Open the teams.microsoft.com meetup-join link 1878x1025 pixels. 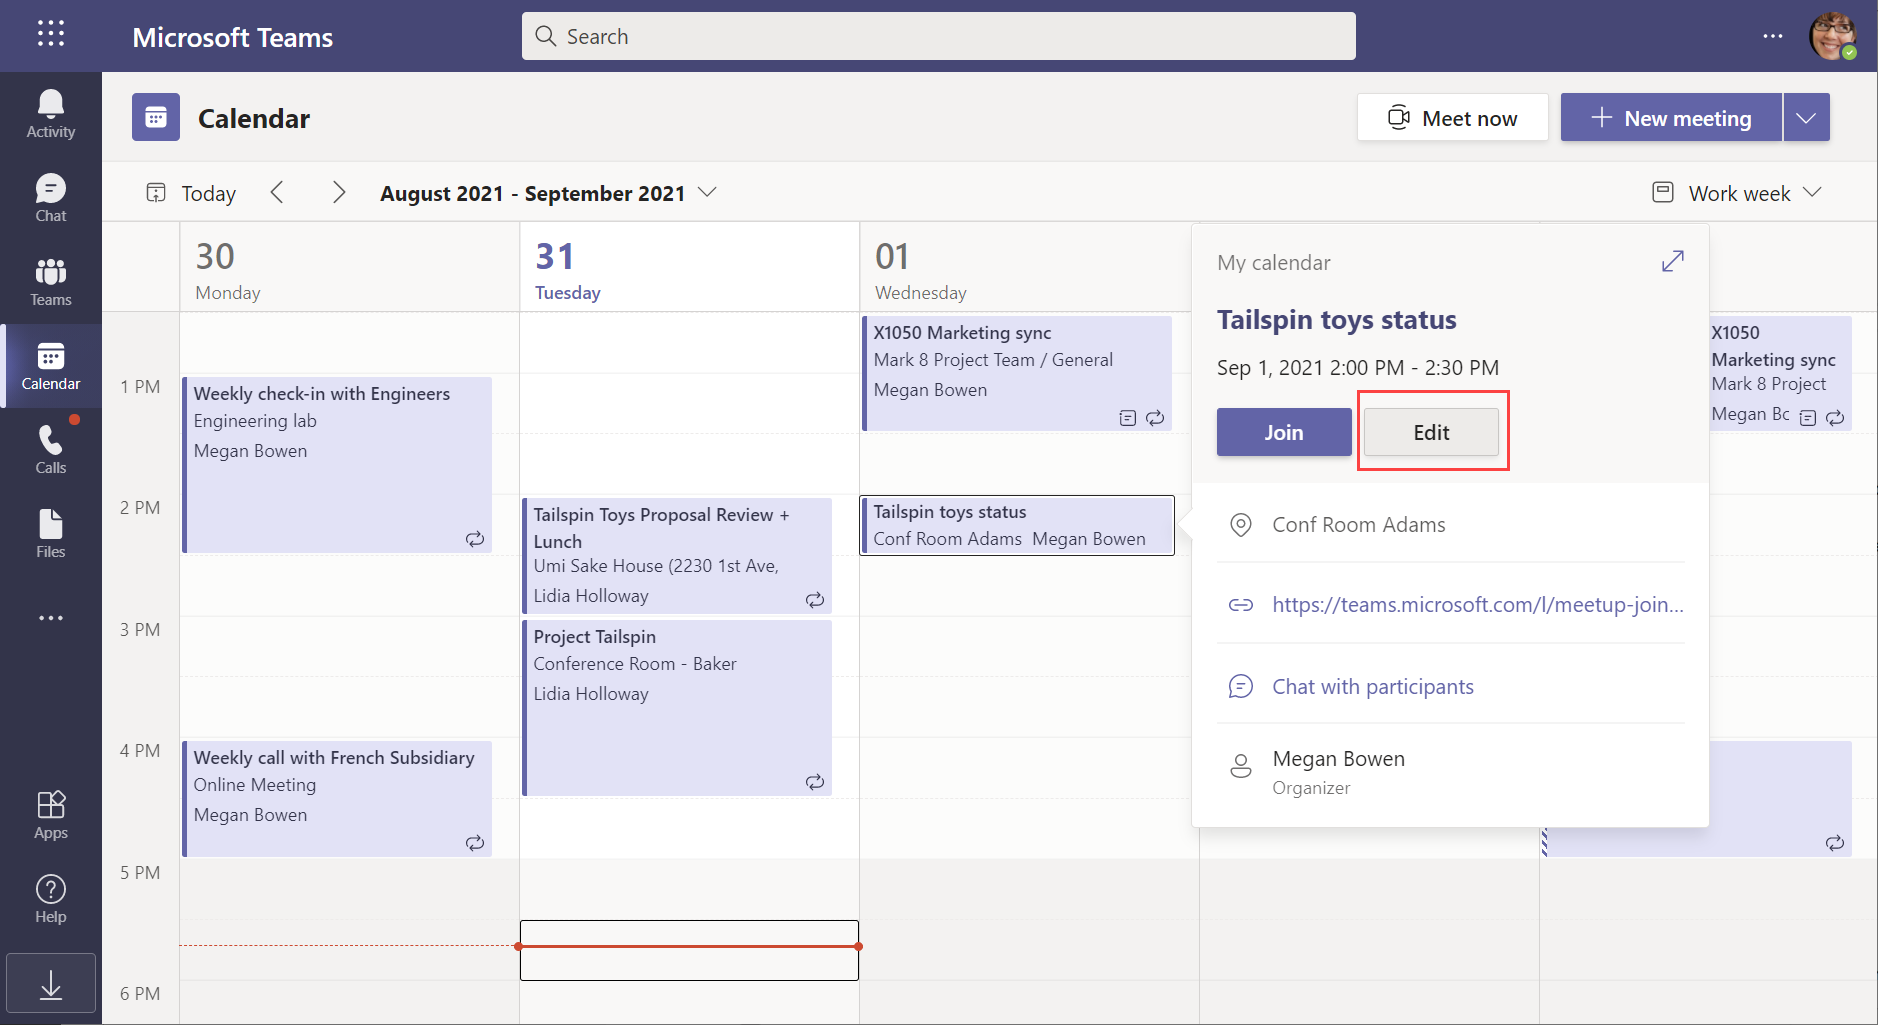pyautogui.click(x=1478, y=605)
